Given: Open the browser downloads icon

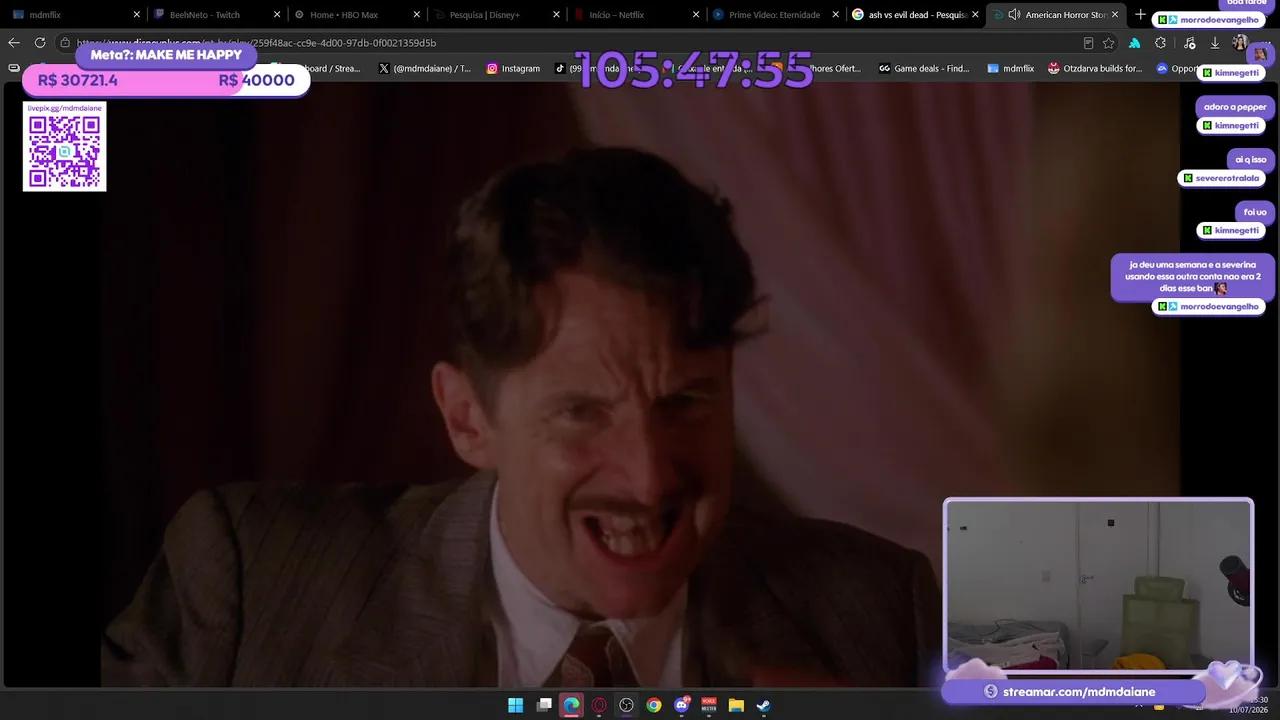Looking at the screenshot, I should [x=1214, y=43].
